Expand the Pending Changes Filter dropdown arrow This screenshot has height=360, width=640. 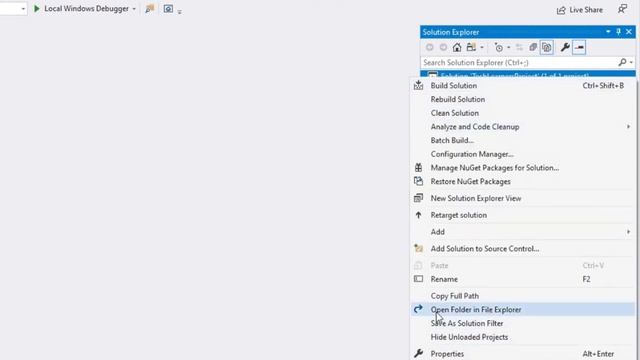coord(509,48)
